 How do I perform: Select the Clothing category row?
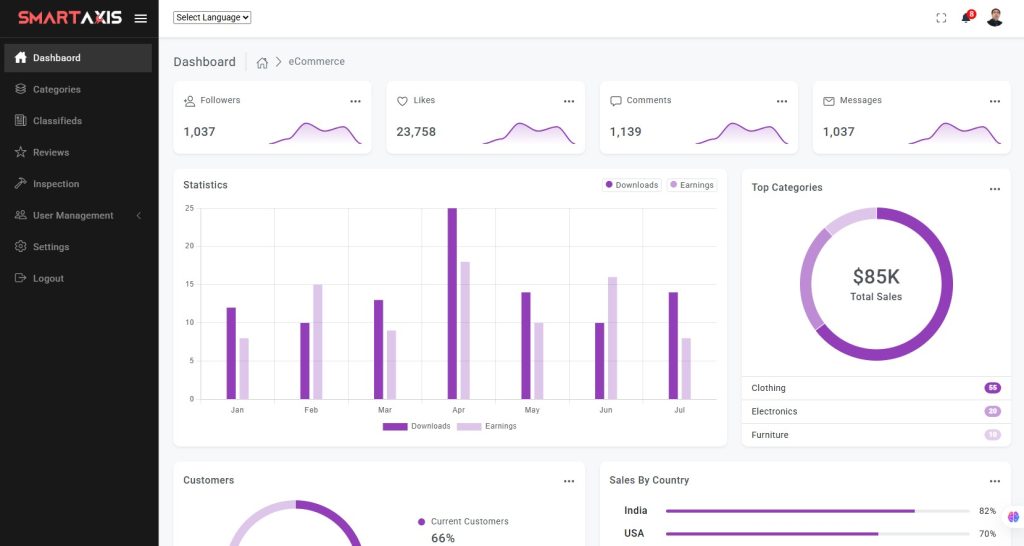click(876, 388)
